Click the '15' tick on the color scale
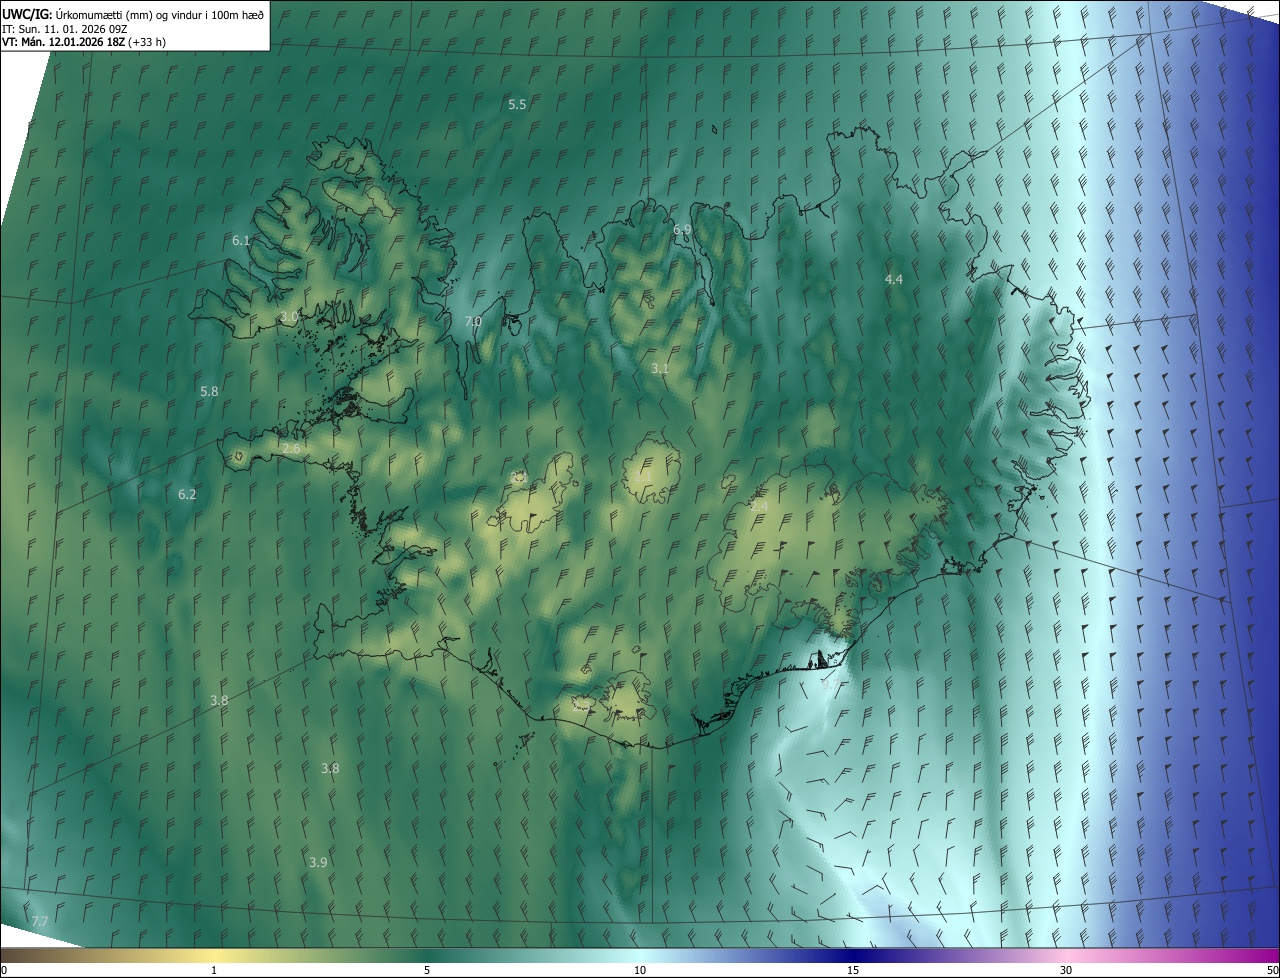The width and height of the screenshot is (1280, 978). [853, 970]
